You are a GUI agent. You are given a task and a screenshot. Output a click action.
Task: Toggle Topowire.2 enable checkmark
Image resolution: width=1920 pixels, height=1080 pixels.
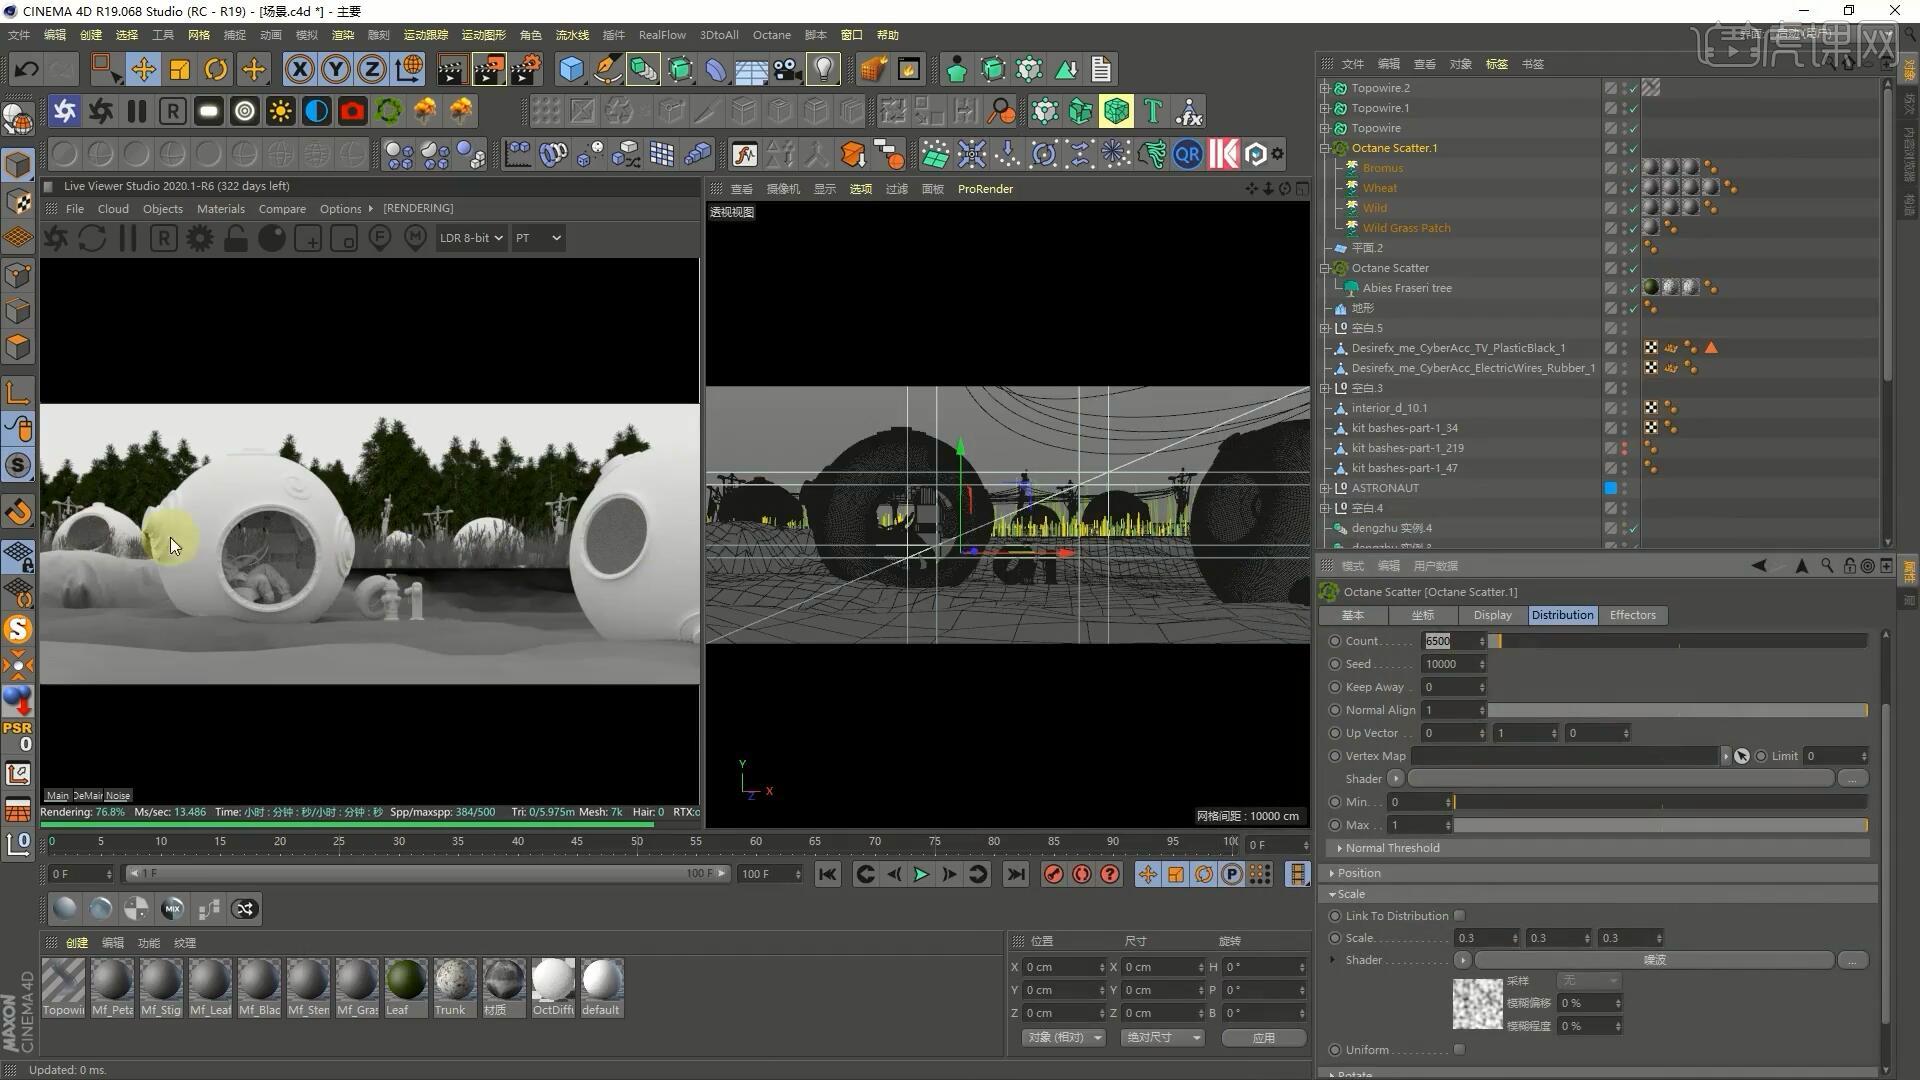[x=1632, y=88]
